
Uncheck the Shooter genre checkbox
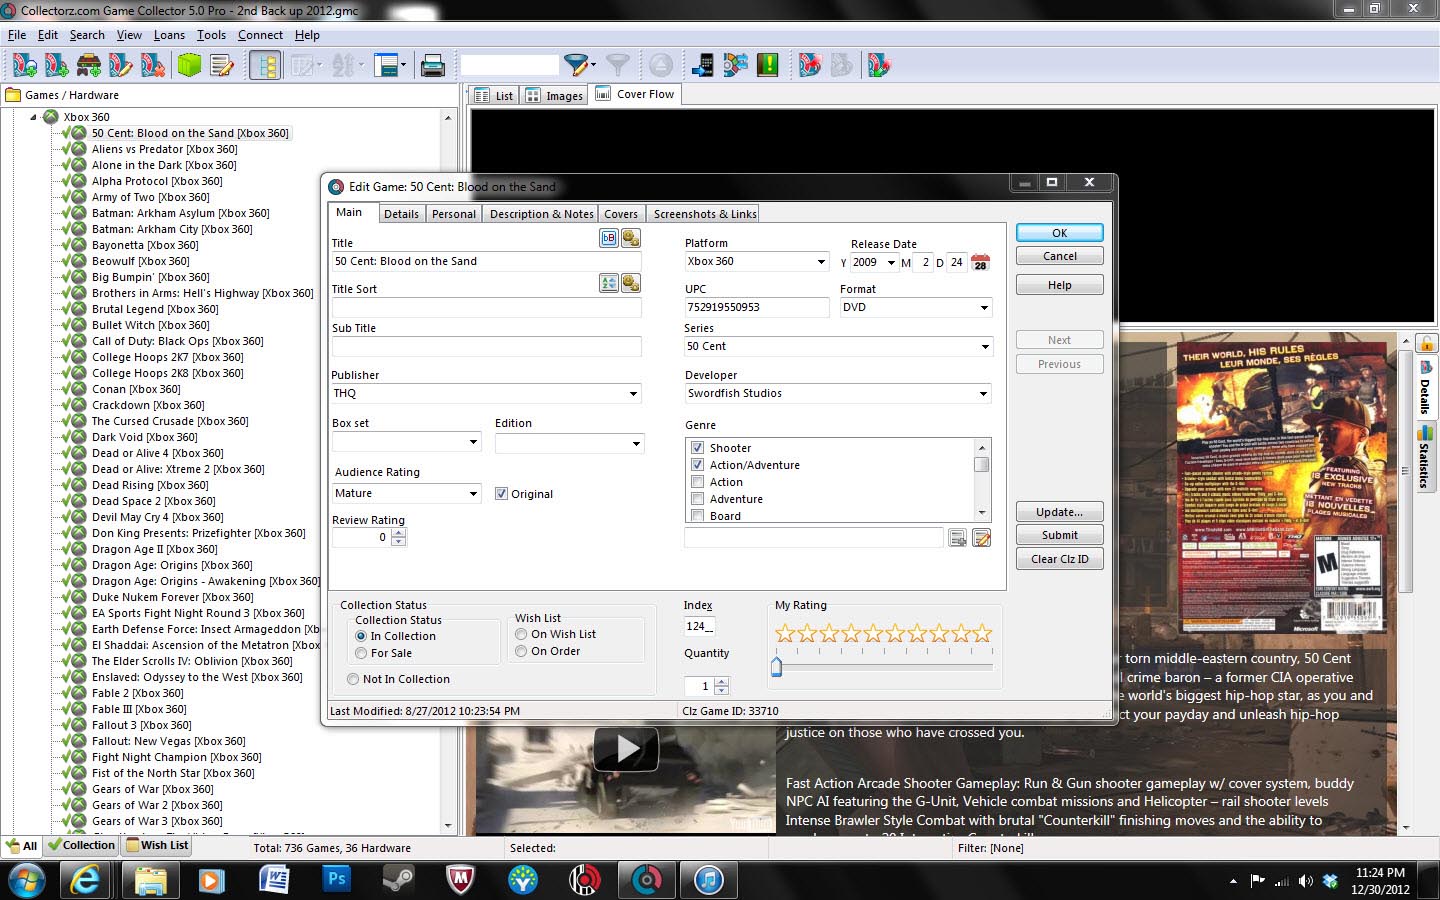point(698,448)
